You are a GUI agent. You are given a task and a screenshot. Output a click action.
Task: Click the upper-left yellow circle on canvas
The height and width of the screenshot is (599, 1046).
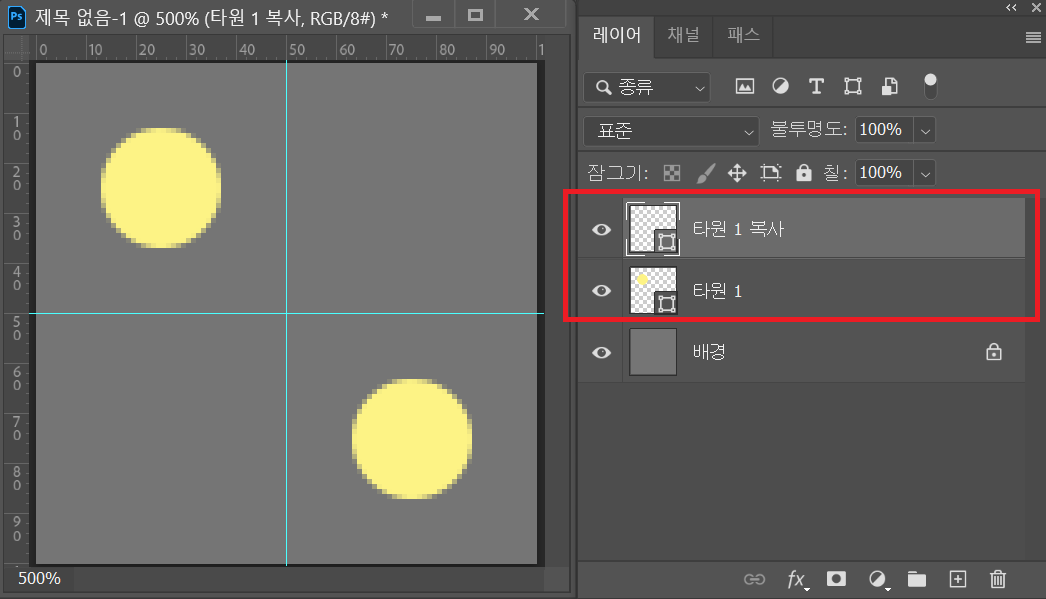tap(161, 188)
